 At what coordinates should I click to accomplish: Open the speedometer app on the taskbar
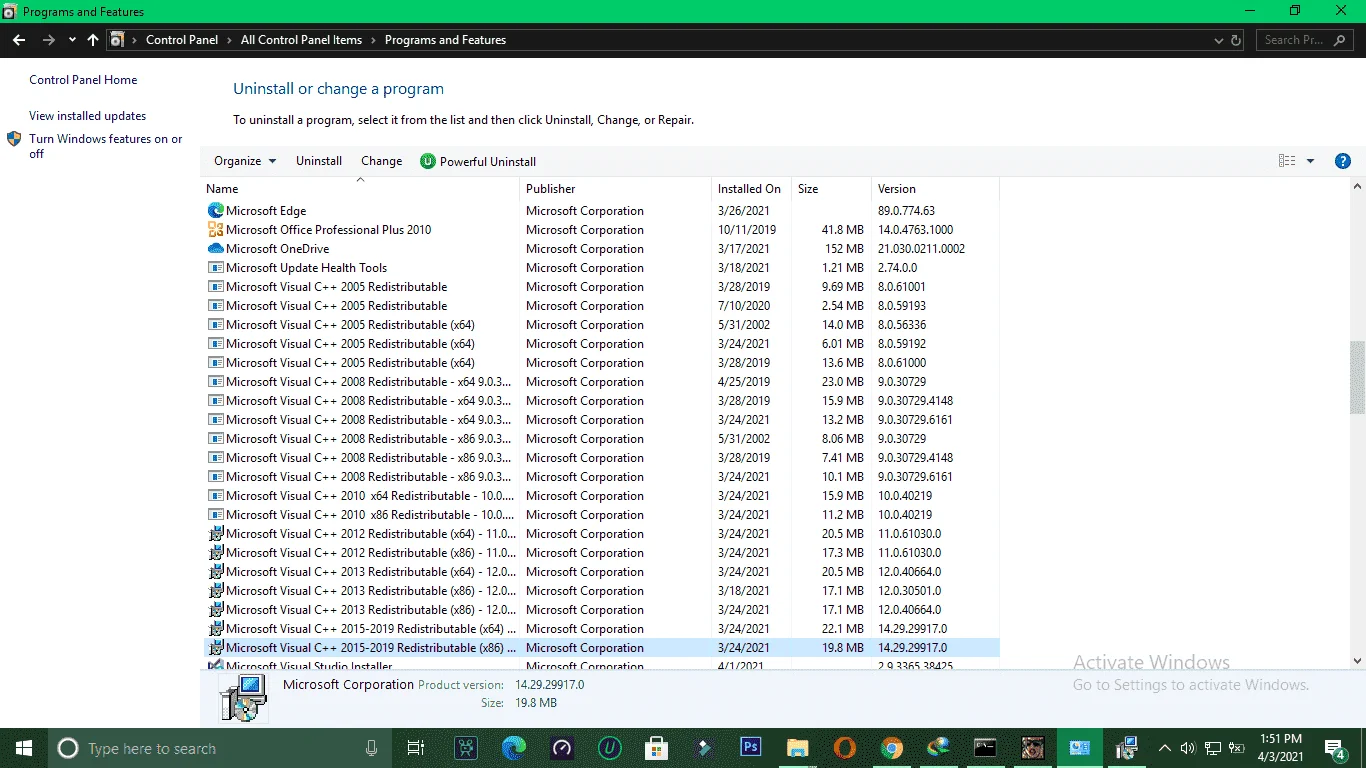(x=562, y=748)
